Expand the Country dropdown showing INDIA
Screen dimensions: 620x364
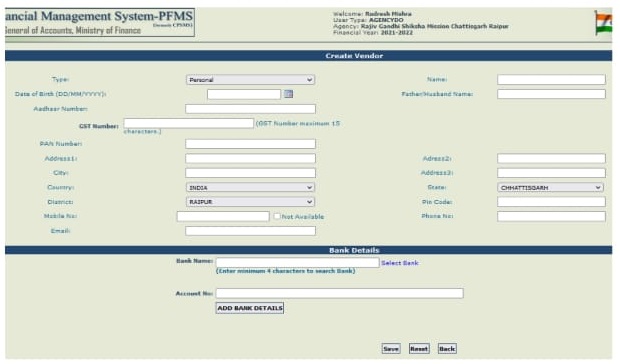pos(250,187)
